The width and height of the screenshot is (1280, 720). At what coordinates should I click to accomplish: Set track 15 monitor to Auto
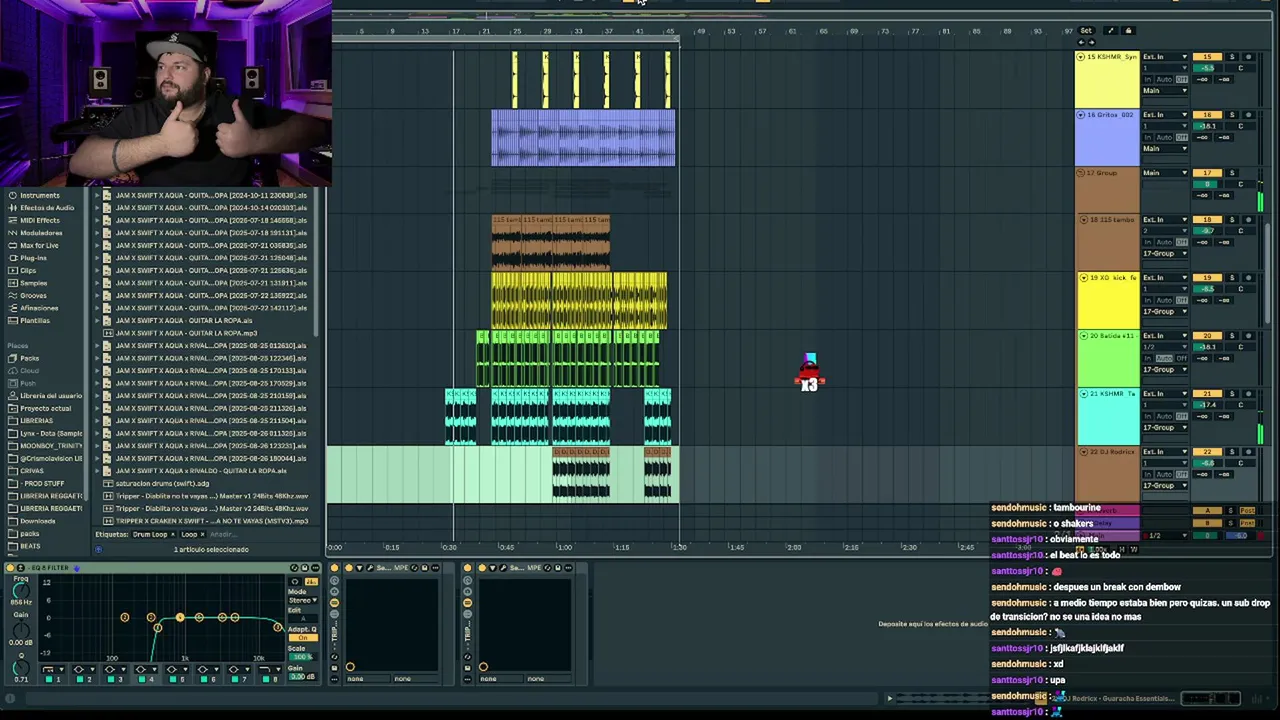pyautogui.click(x=1164, y=79)
